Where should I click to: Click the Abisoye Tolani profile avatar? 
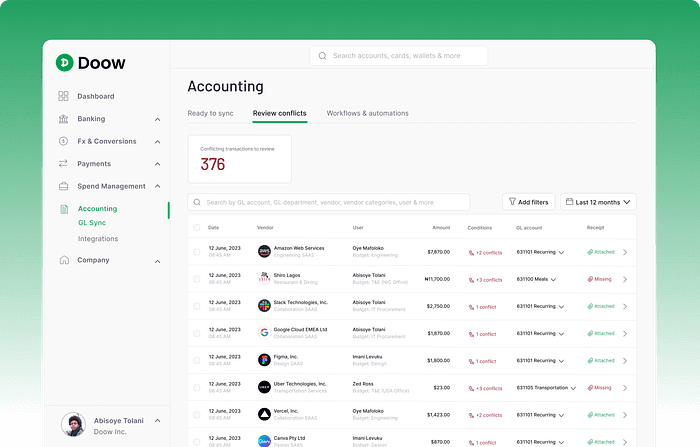[x=73, y=424]
